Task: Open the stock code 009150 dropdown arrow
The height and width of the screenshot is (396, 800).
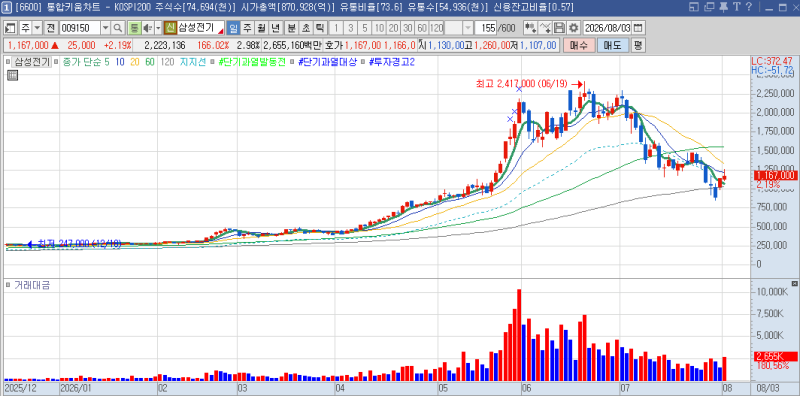Action: click(x=106, y=28)
